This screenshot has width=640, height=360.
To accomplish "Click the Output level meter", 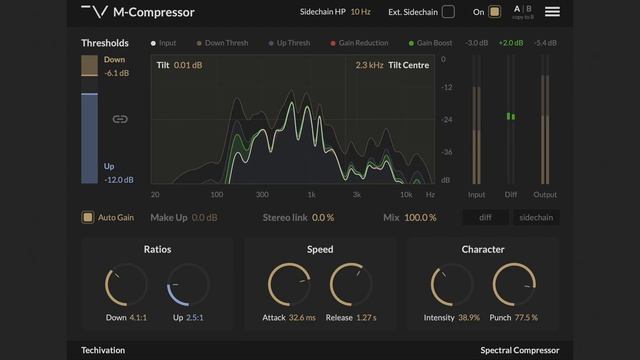I will tap(545, 120).
